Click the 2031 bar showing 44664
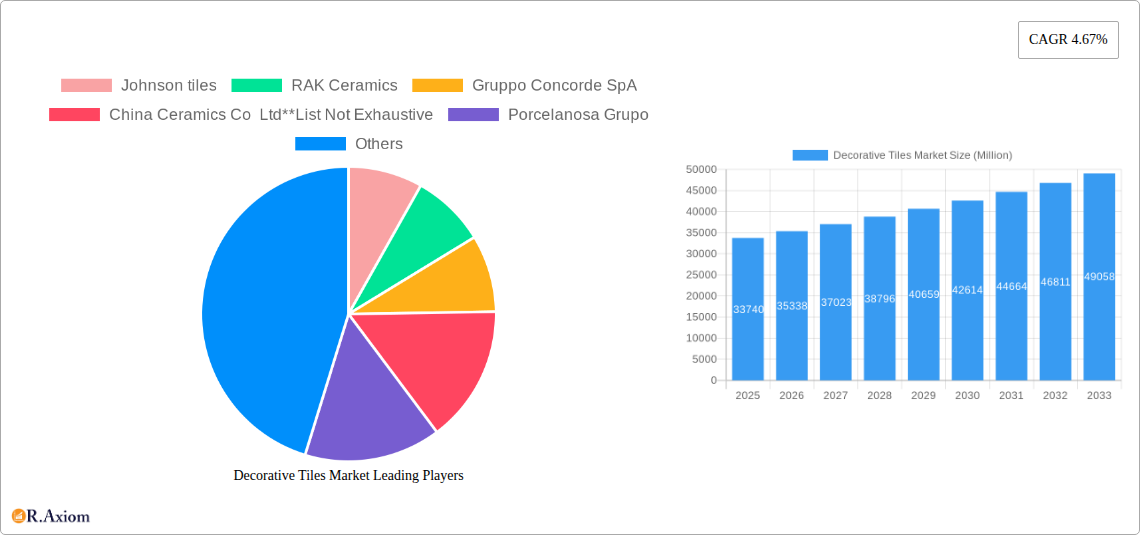The image size is (1140, 535). pyautogui.click(x=1011, y=286)
